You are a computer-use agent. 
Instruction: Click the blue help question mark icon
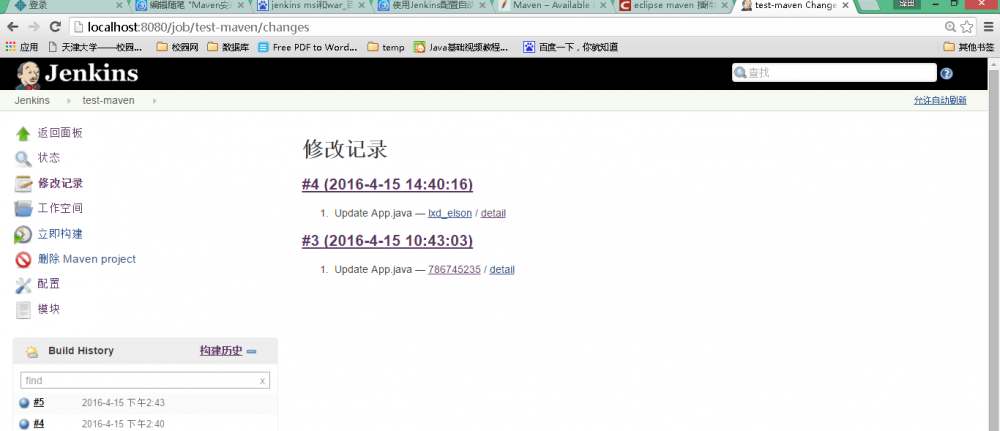coord(946,73)
